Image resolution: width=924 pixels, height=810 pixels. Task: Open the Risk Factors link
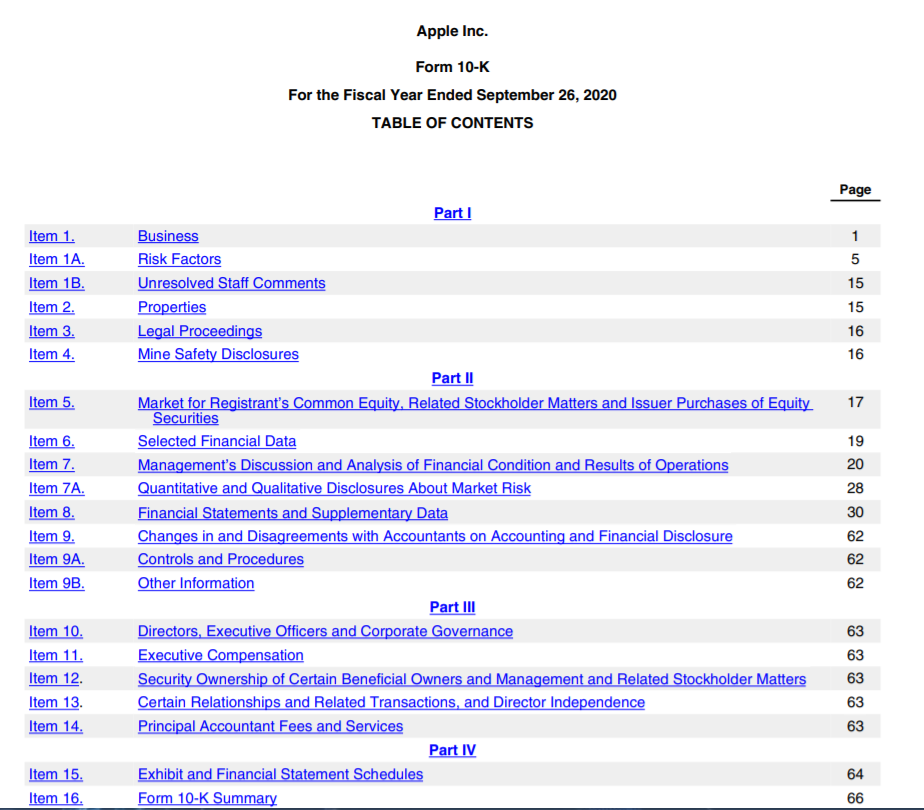(179, 259)
